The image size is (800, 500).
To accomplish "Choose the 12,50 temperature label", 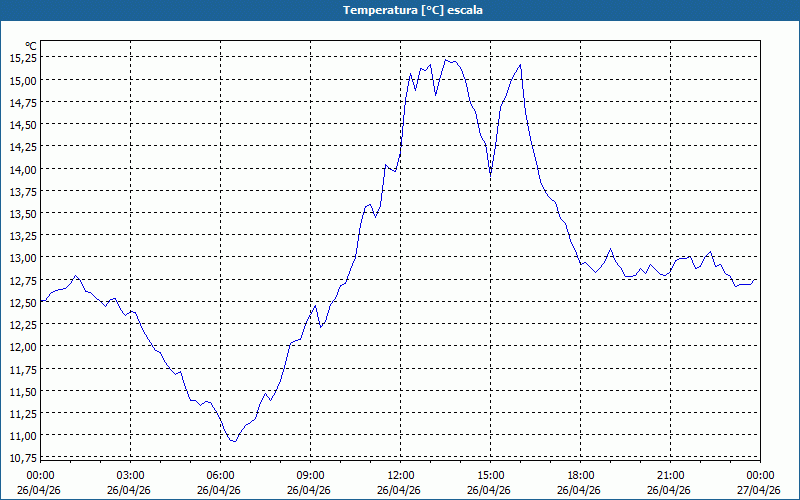I will point(23,303).
